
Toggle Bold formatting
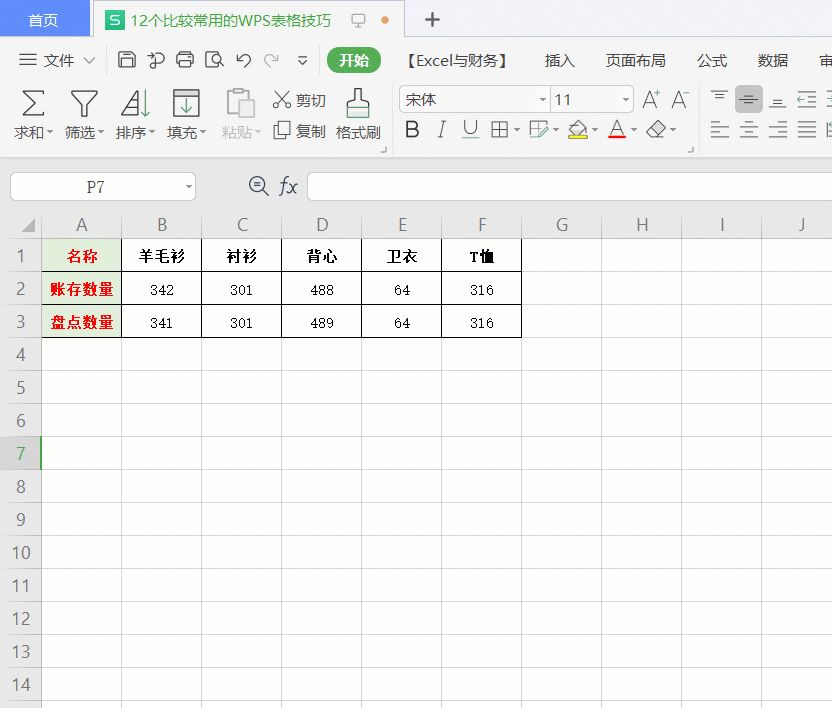point(412,130)
